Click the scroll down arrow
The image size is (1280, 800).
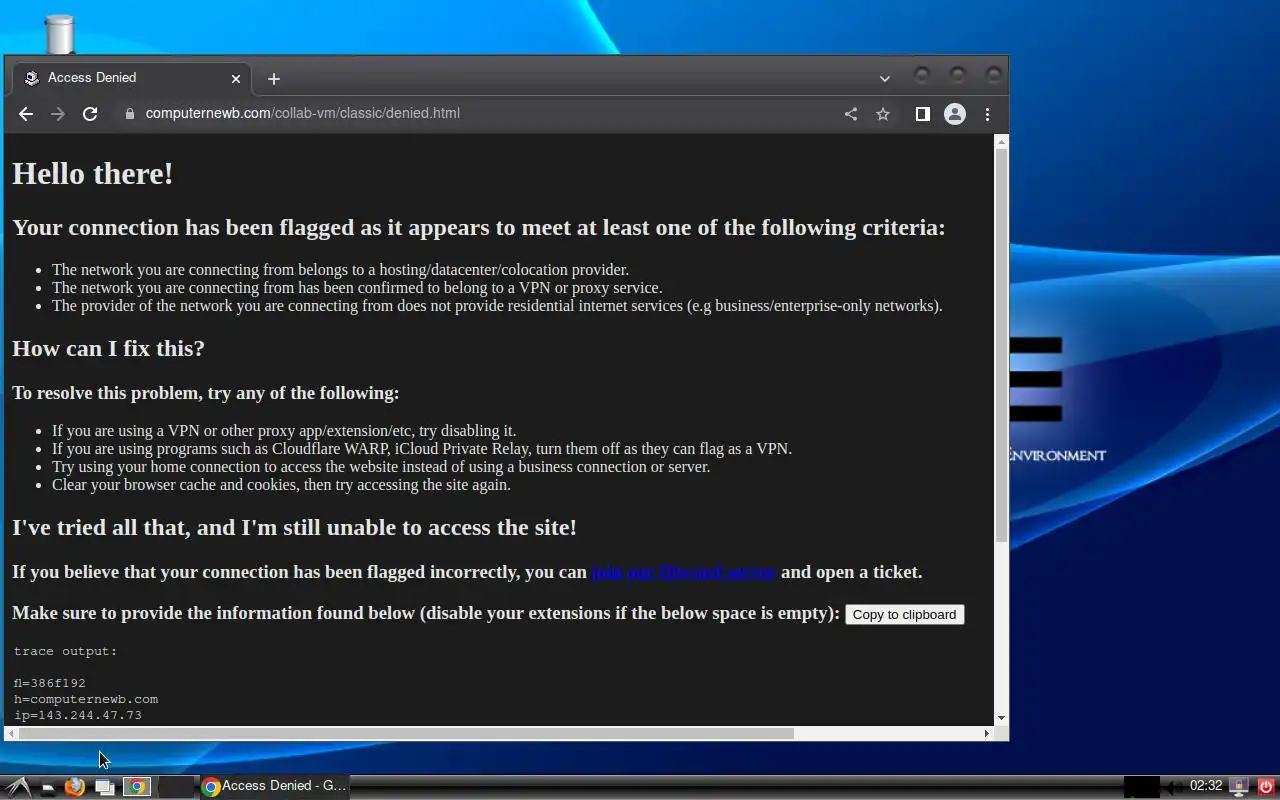(1002, 717)
